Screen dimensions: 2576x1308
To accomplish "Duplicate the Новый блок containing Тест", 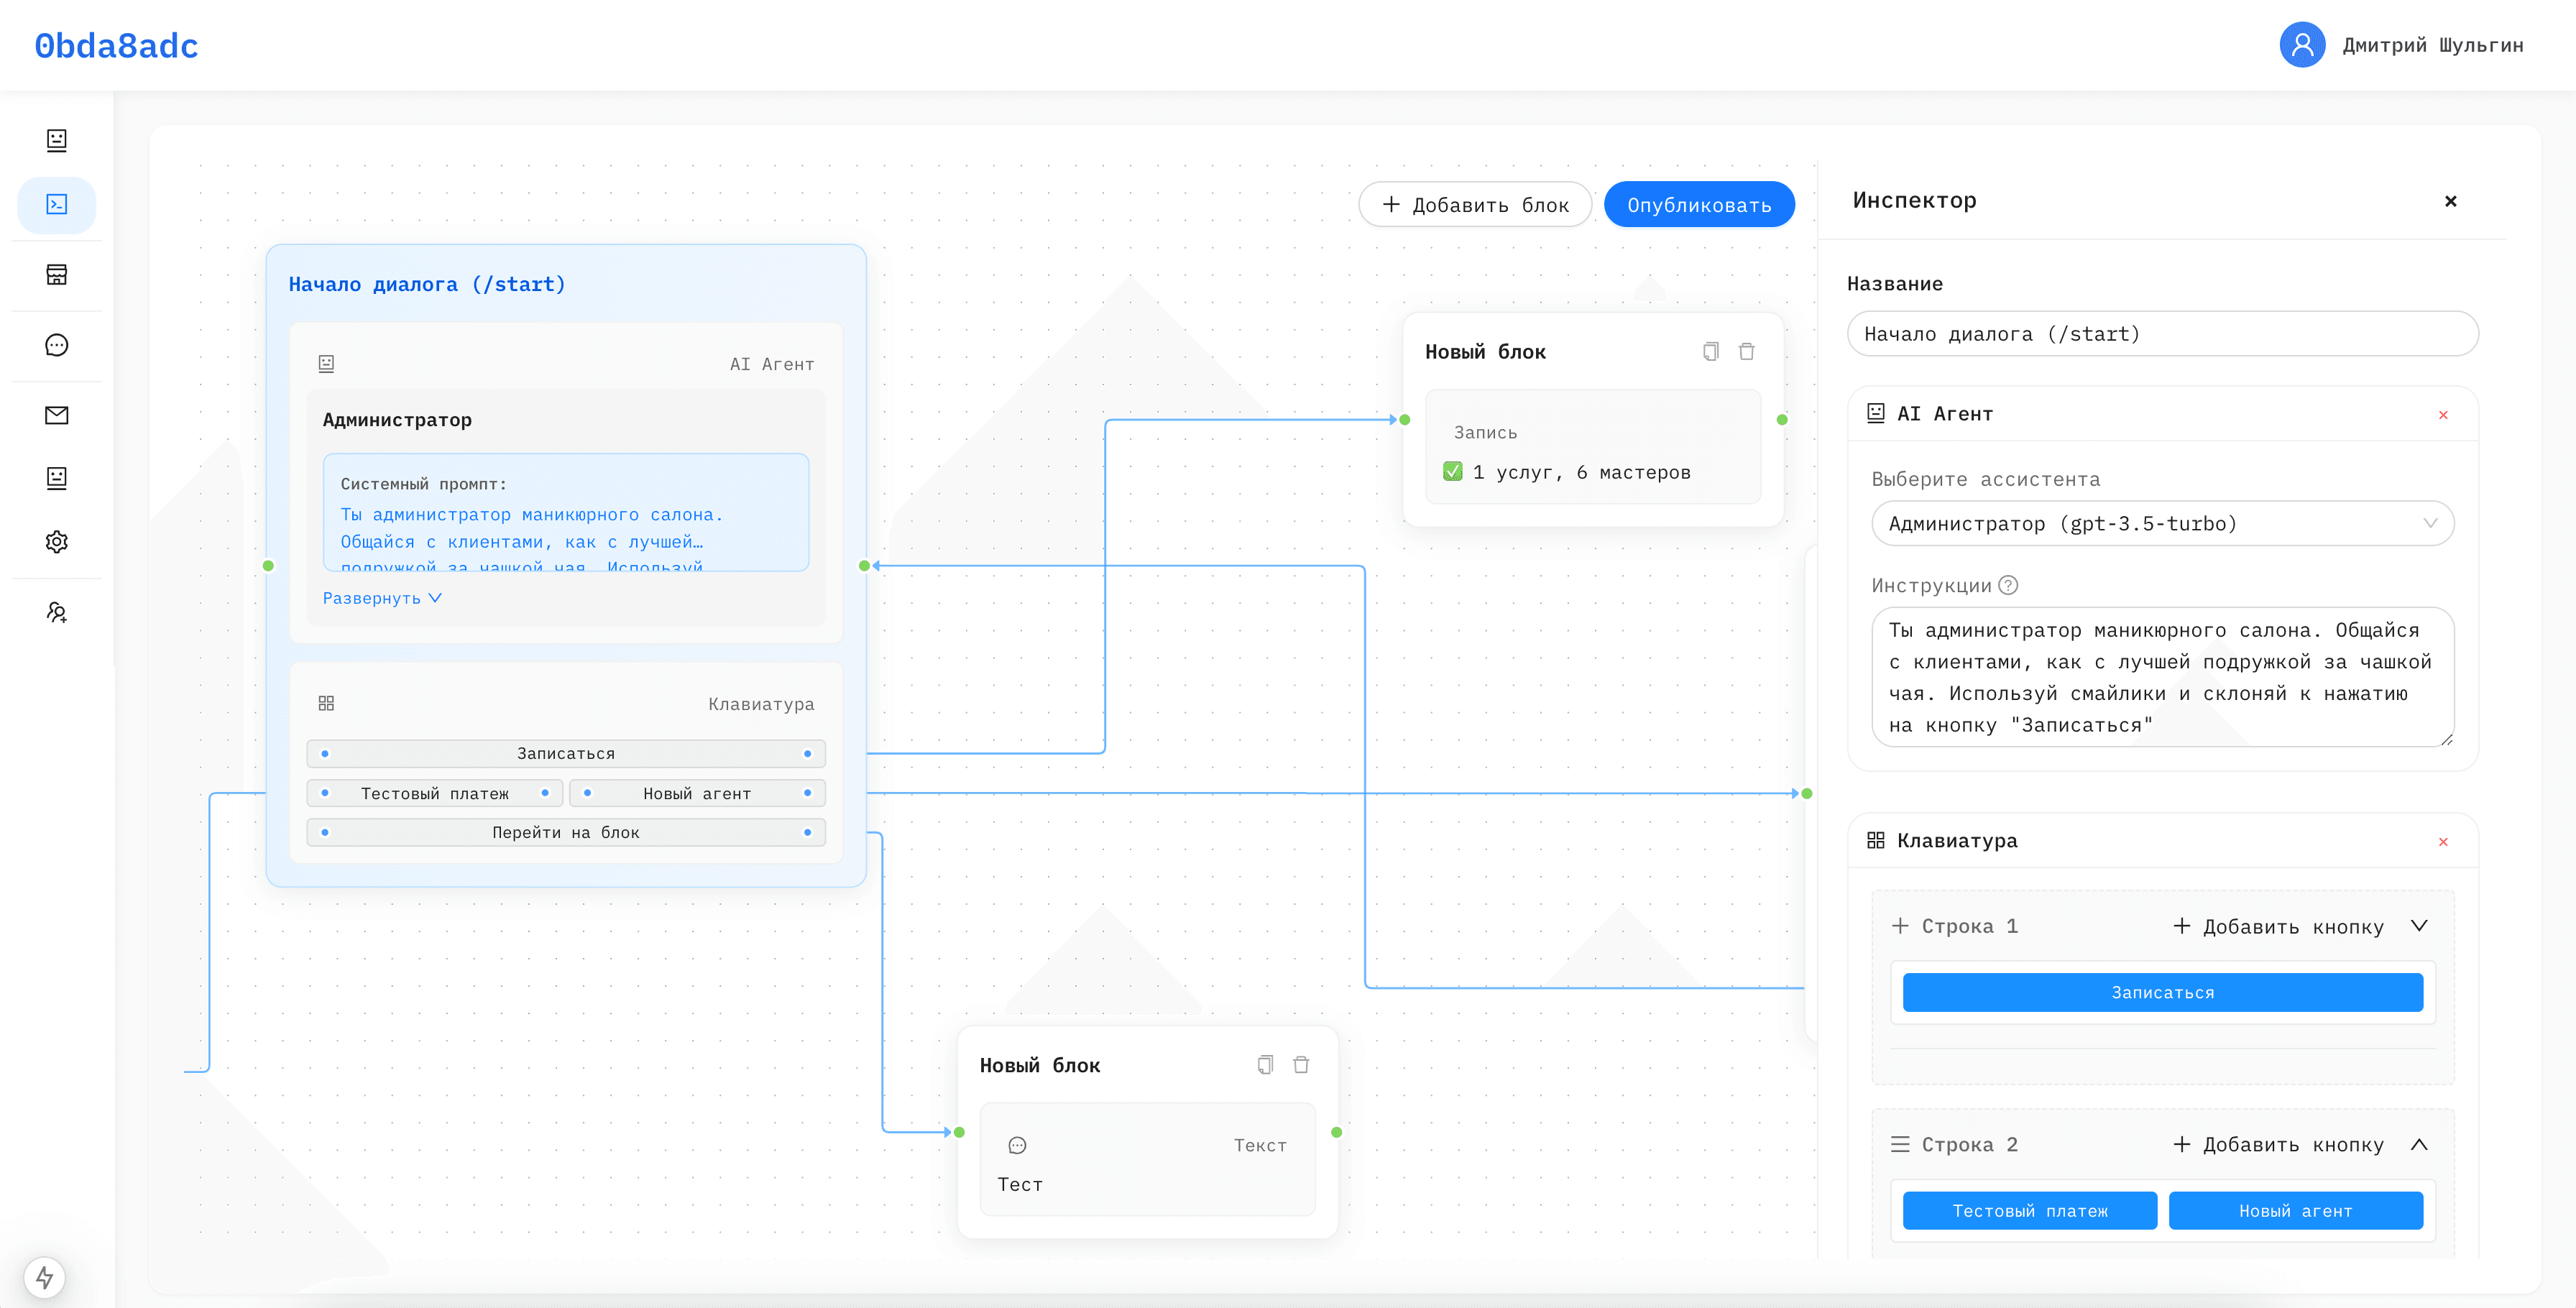I will (x=1265, y=1065).
